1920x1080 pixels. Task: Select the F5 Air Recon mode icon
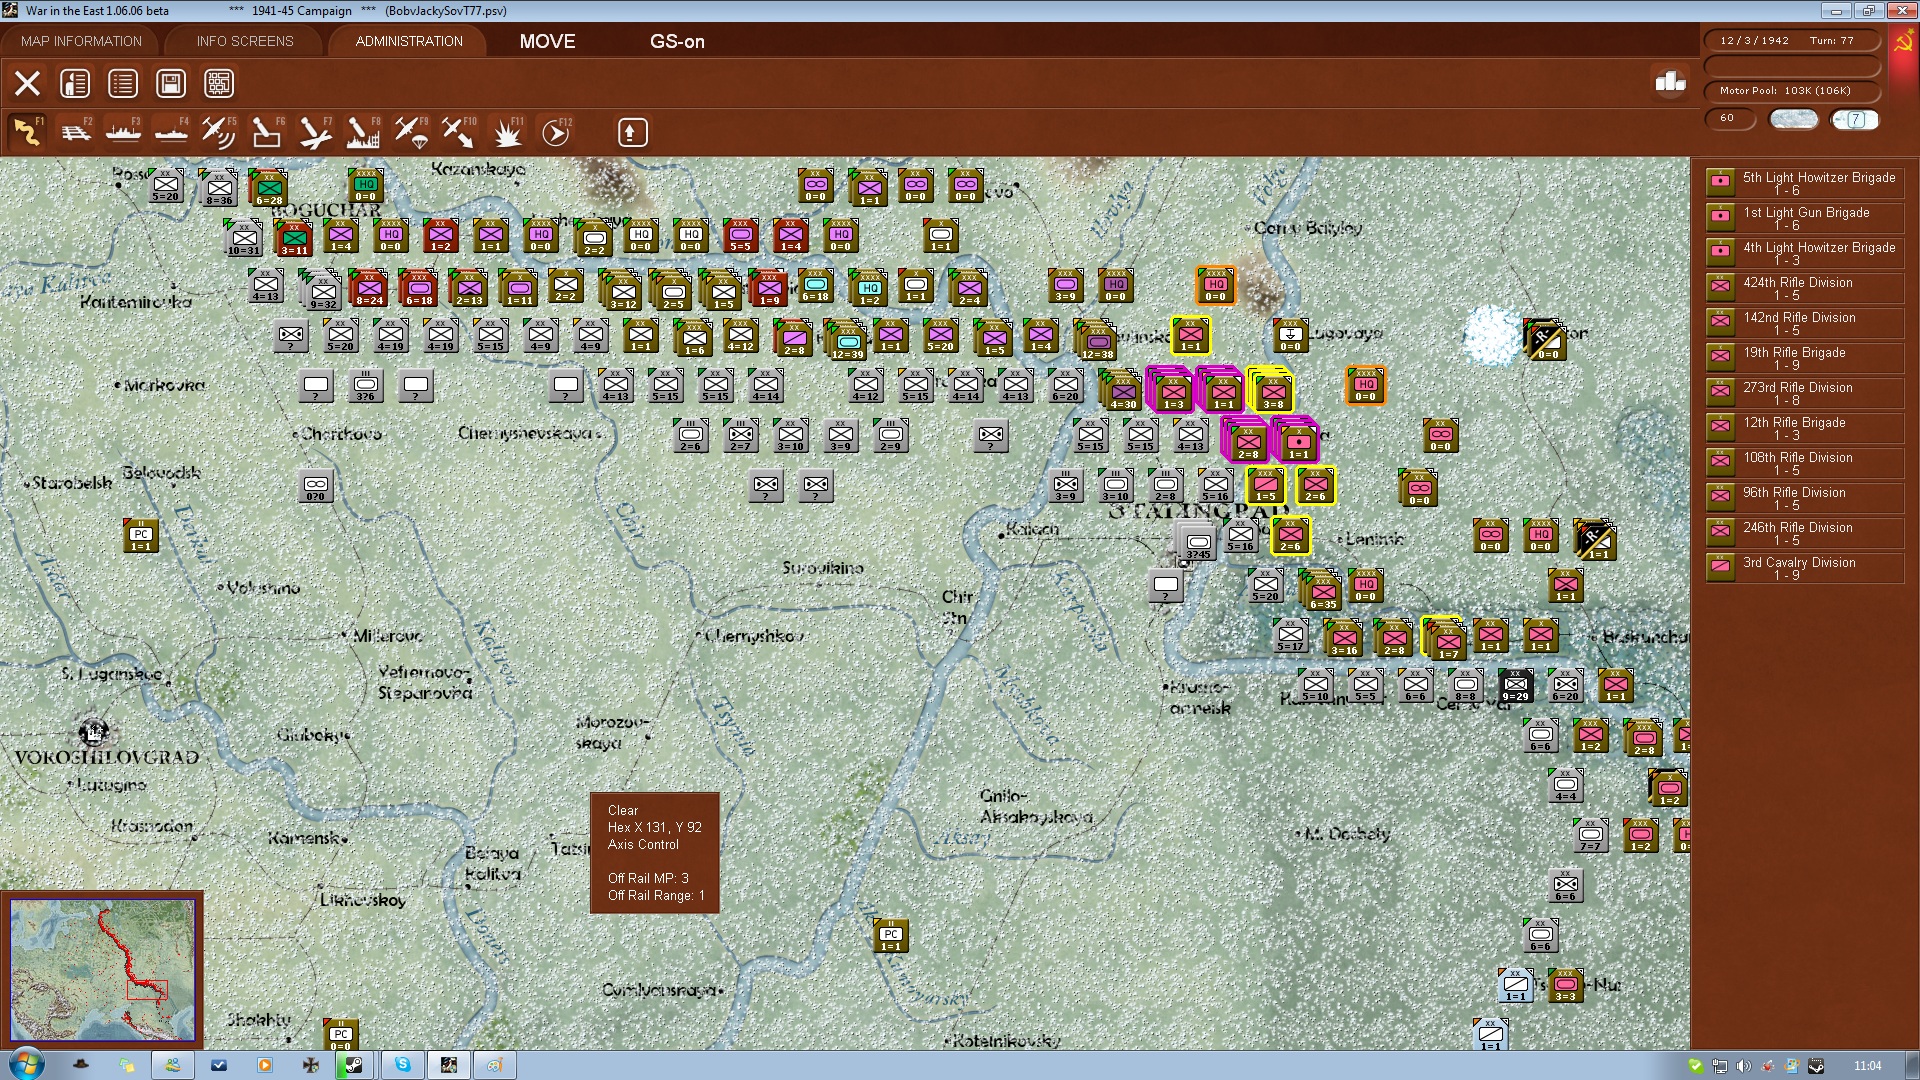(x=219, y=132)
